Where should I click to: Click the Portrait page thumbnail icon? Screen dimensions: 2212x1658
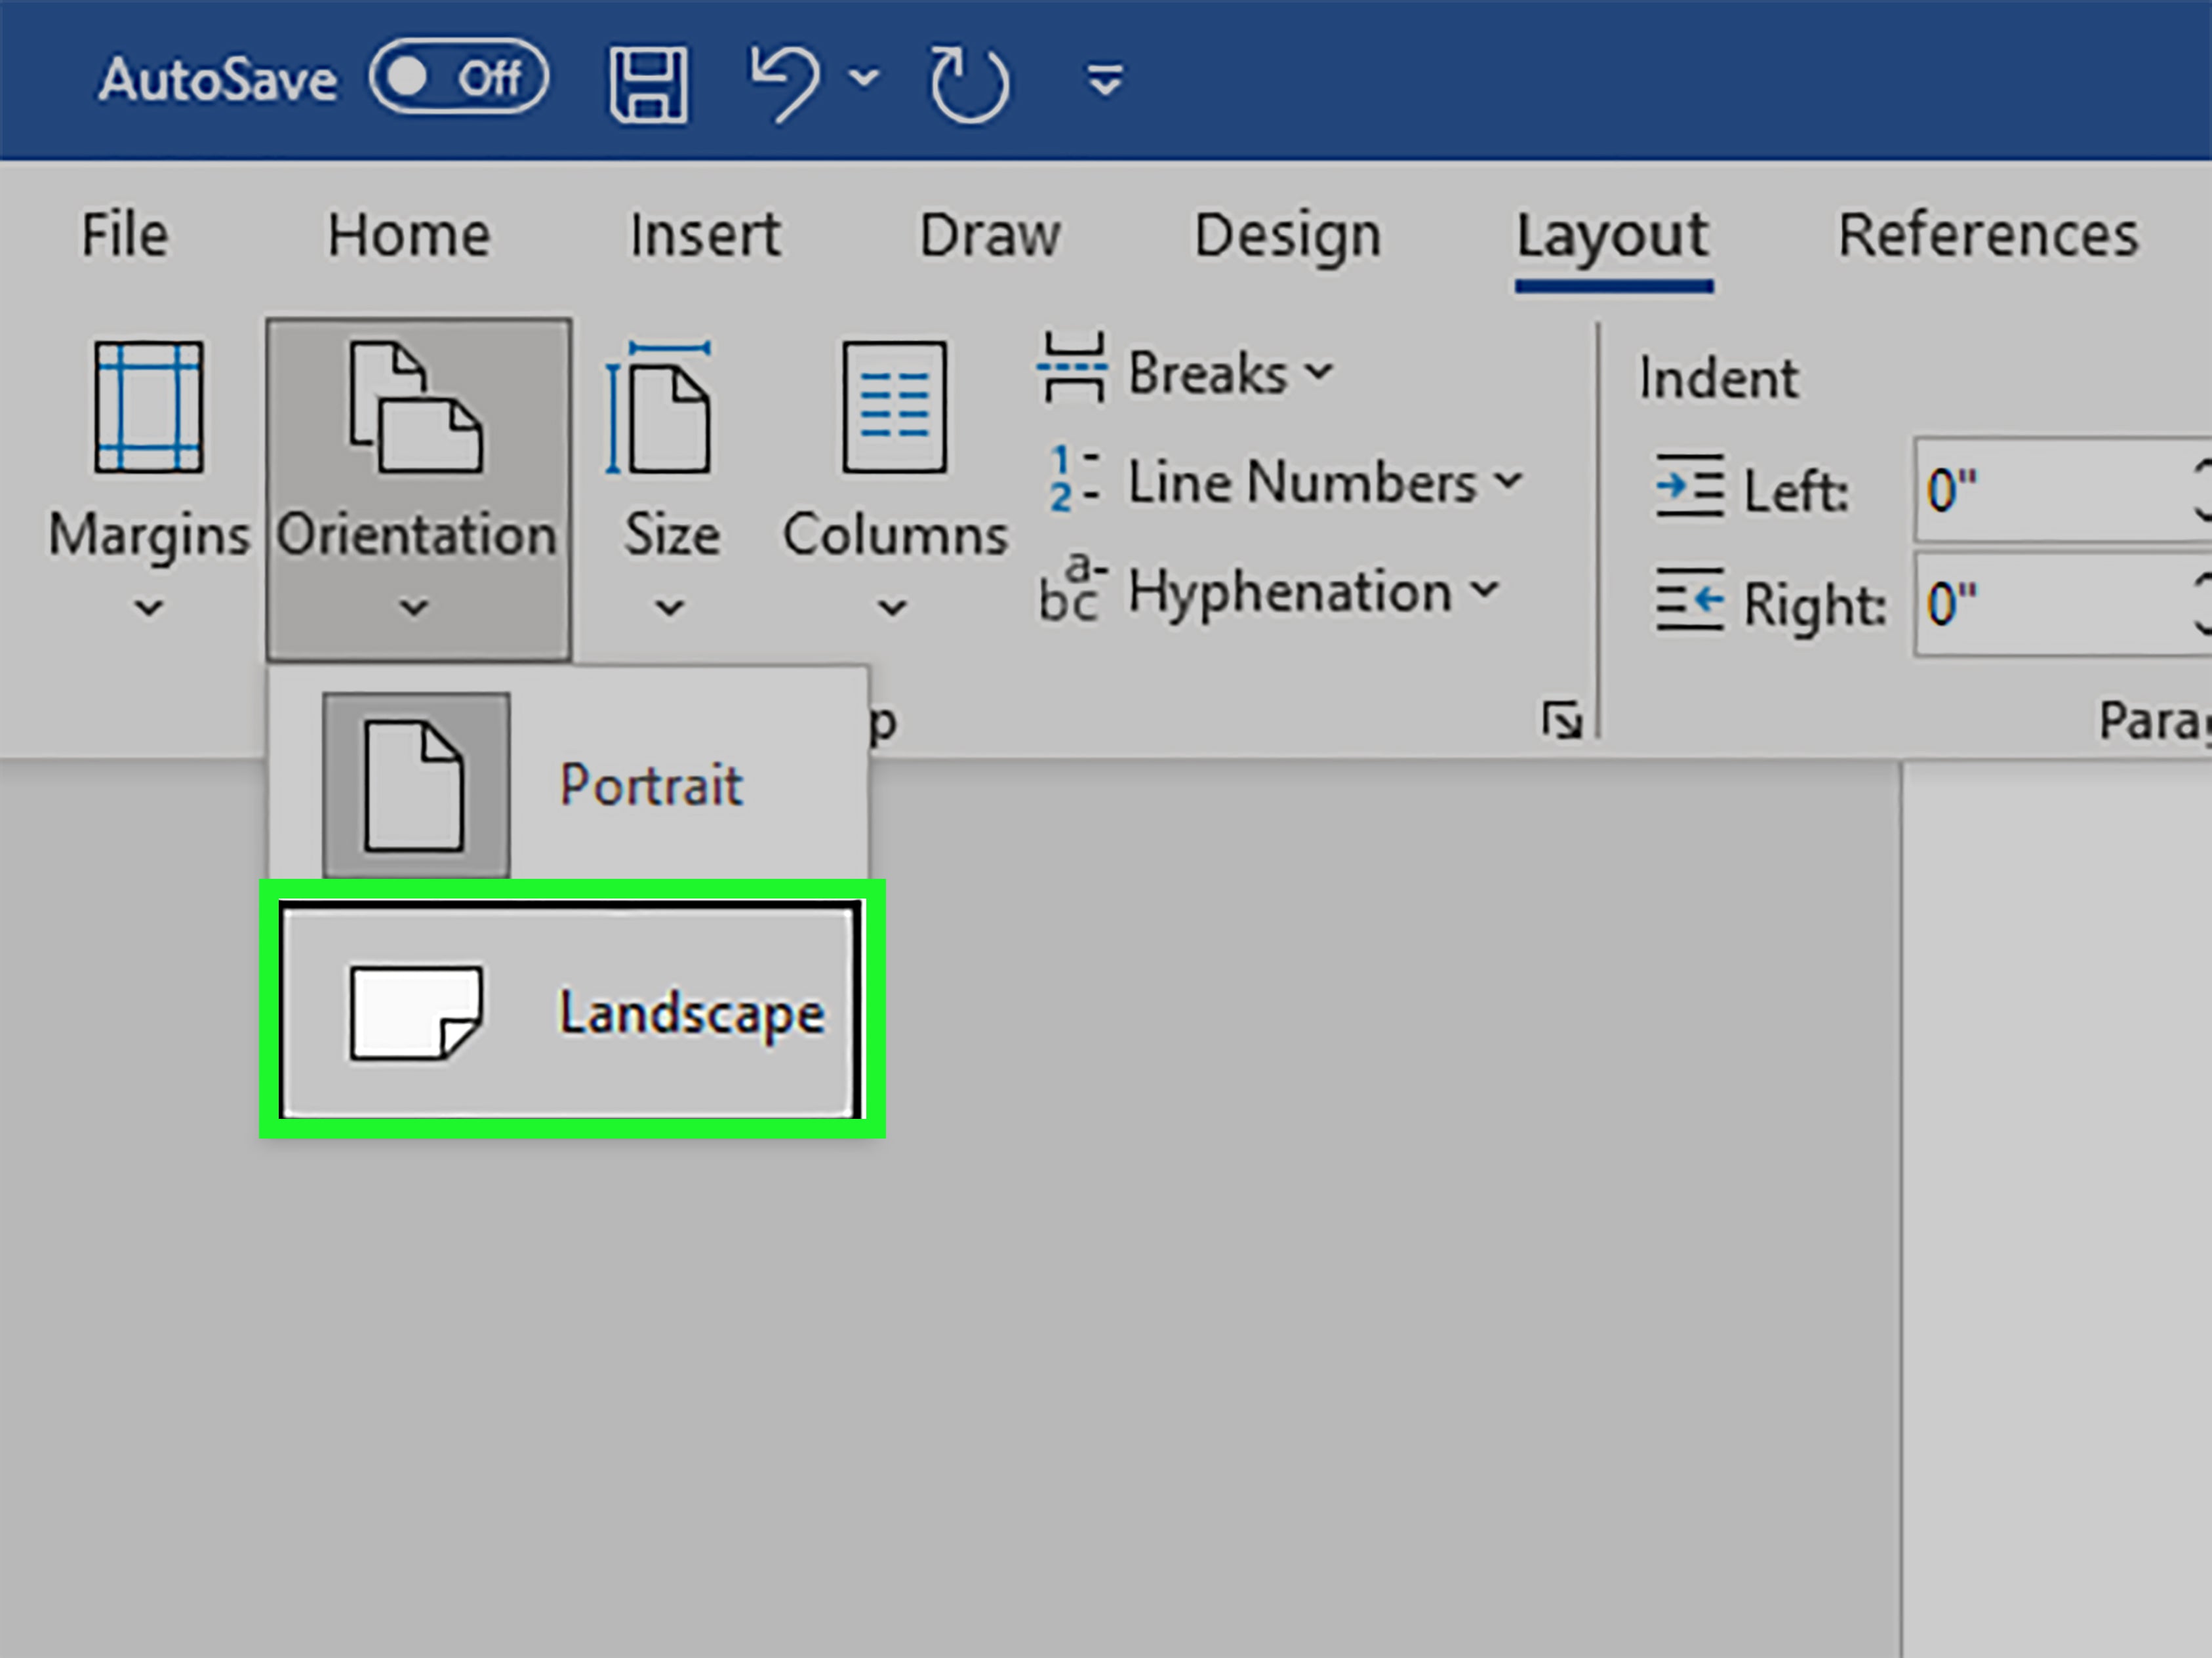(415, 786)
